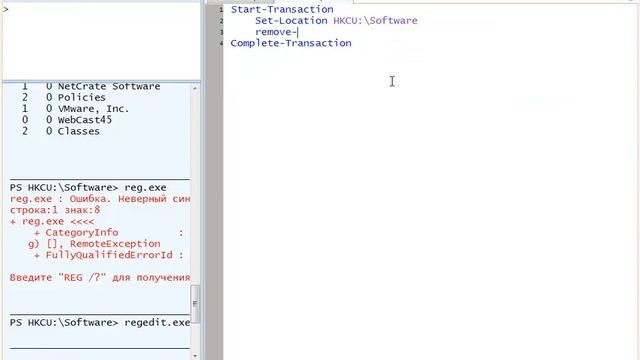Click the Start-Transaction line in script editor

(x=282, y=9)
